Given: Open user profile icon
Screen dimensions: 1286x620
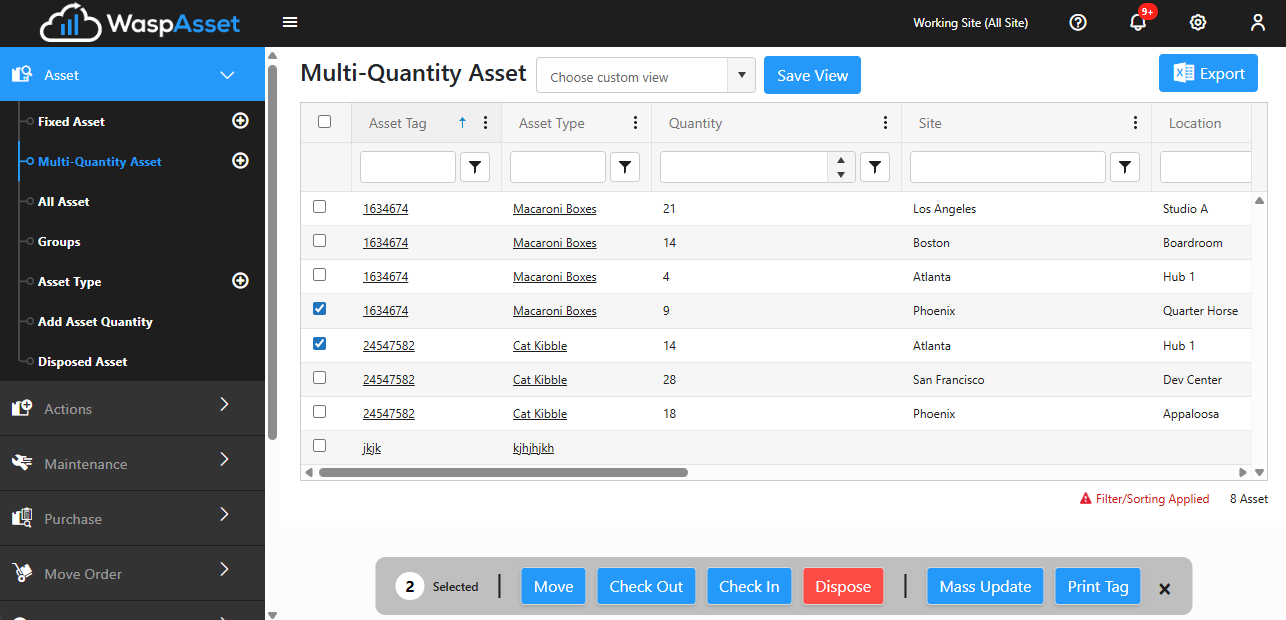Looking at the screenshot, I should pyautogui.click(x=1258, y=22).
